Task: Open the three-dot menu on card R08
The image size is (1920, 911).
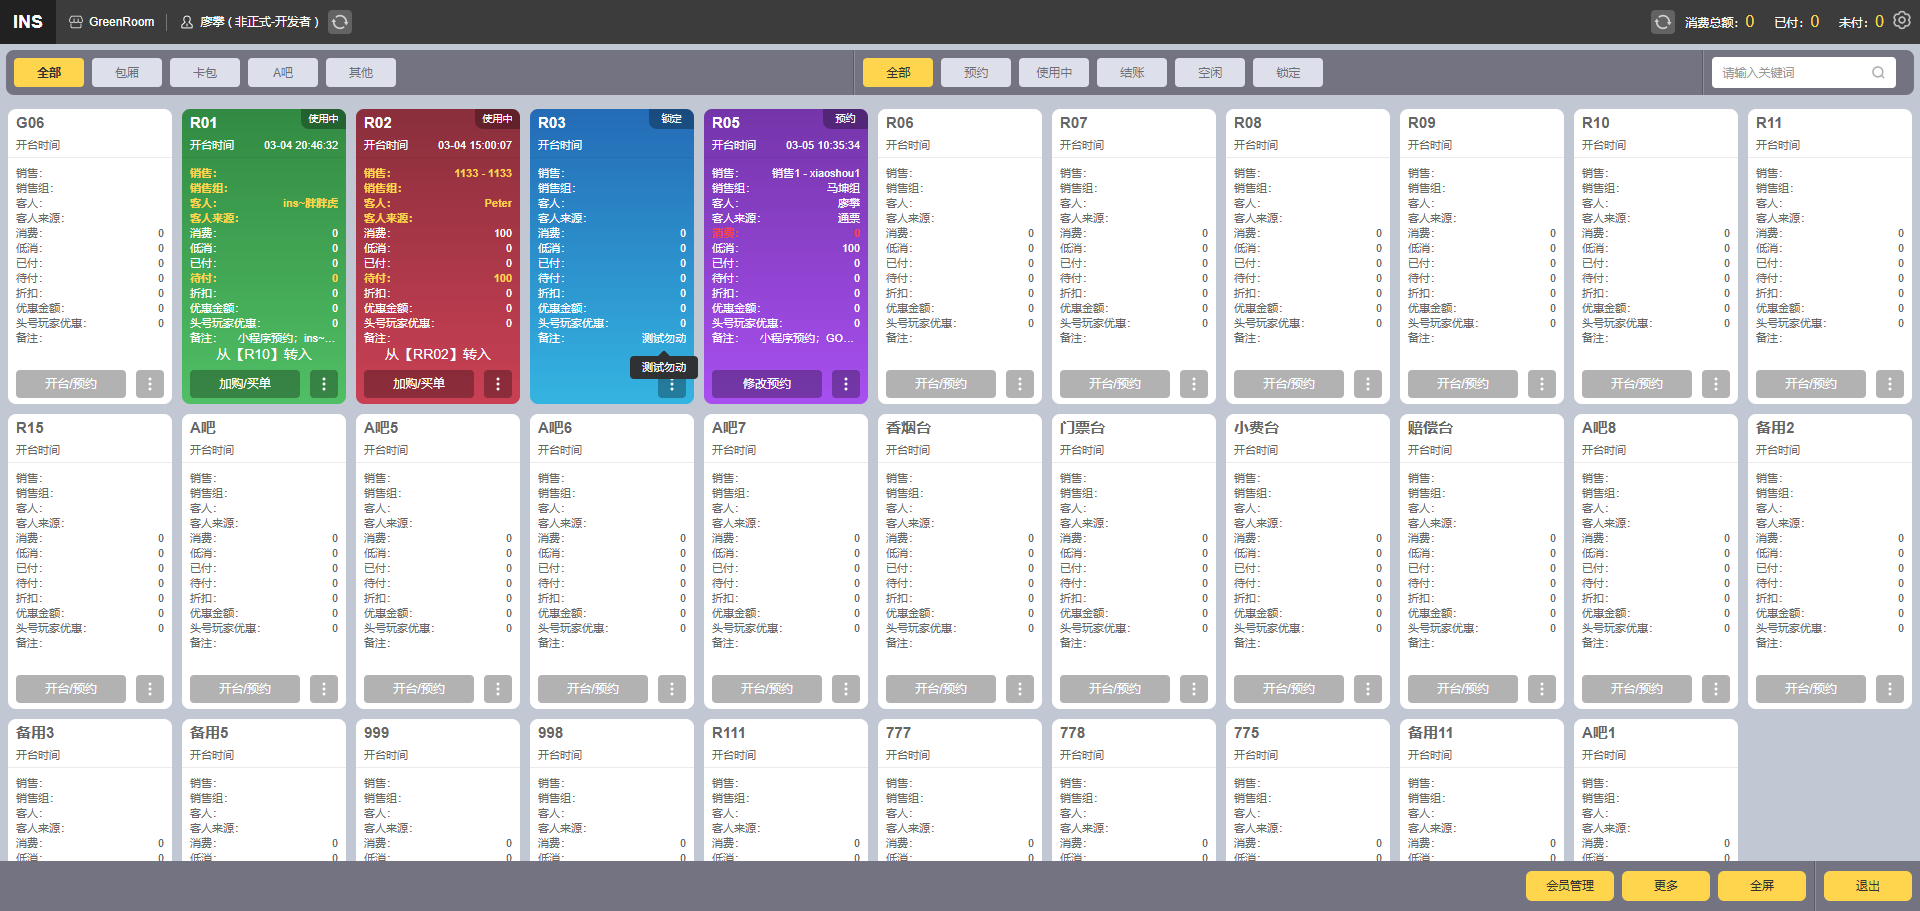Action: pyautogui.click(x=1368, y=384)
